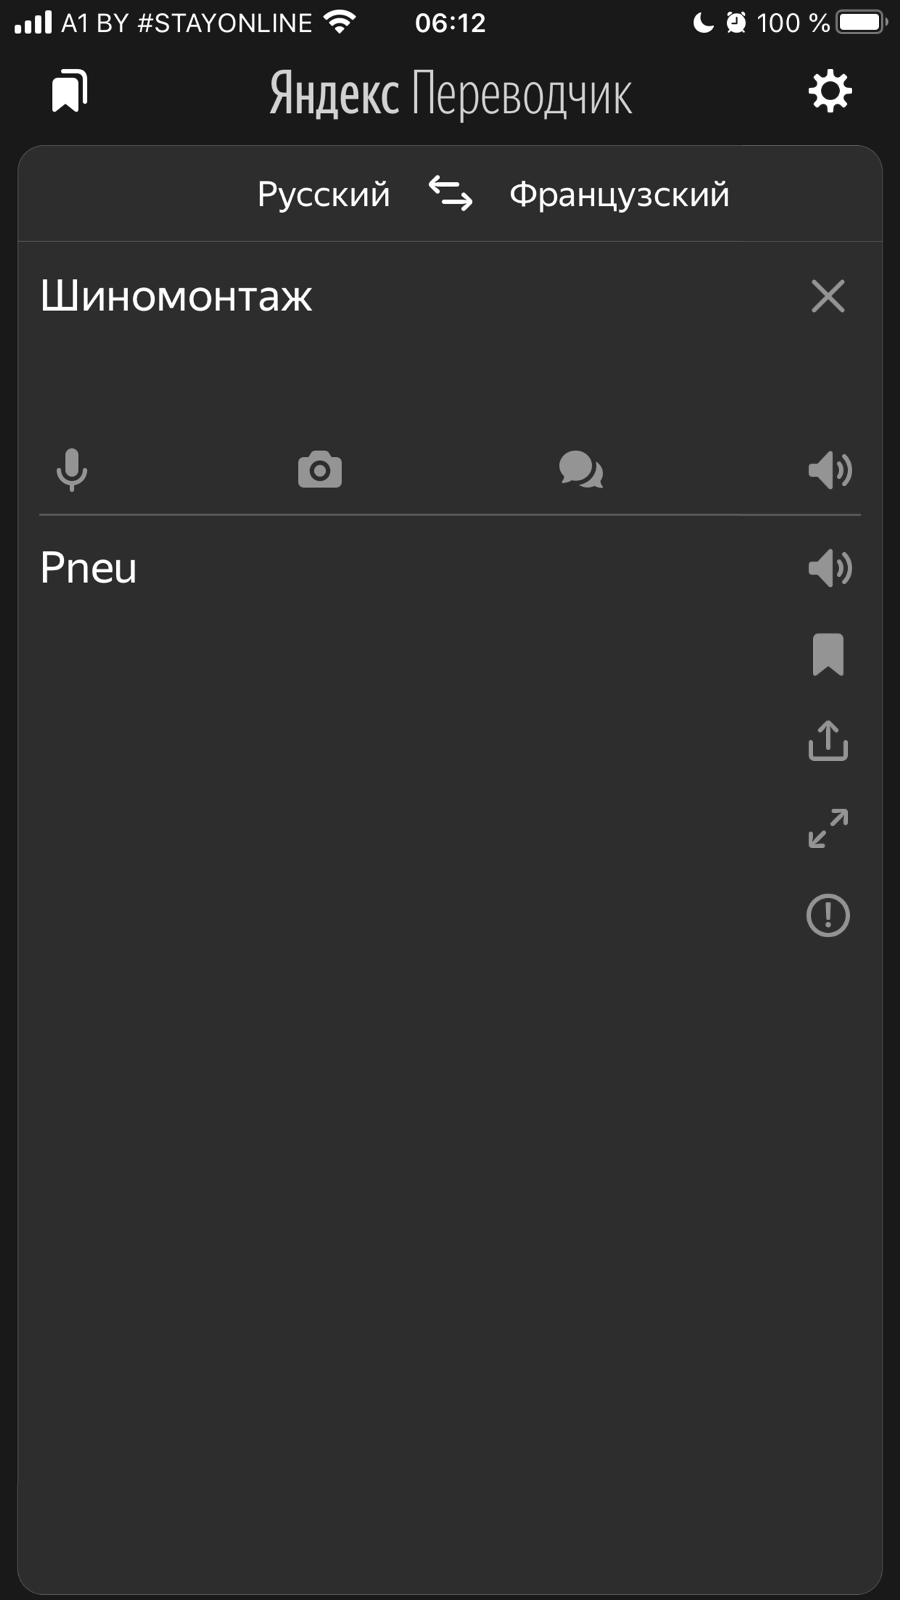This screenshot has height=1600, width=900.
Task: Listen to the source text Шиномонтаж
Action: pos(829,470)
